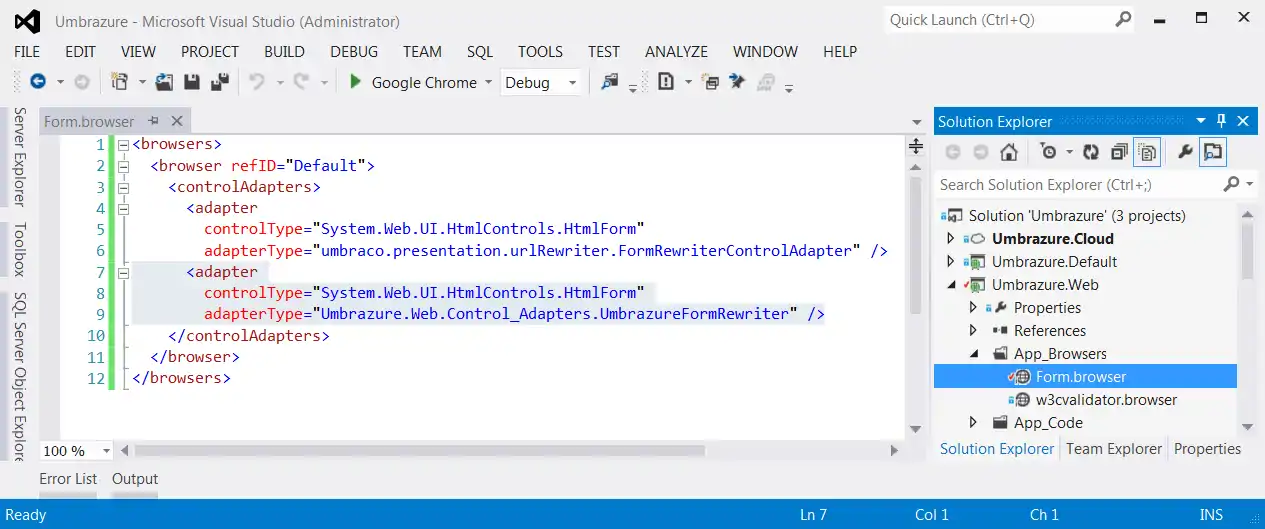Click Solution Explorer Home icon
1265x529 pixels.
[1008, 152]
